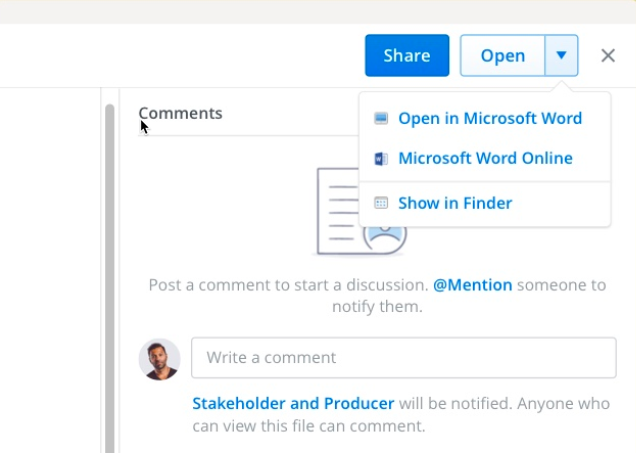Click the Open button

pyautogui.click(x=503, y=56)
